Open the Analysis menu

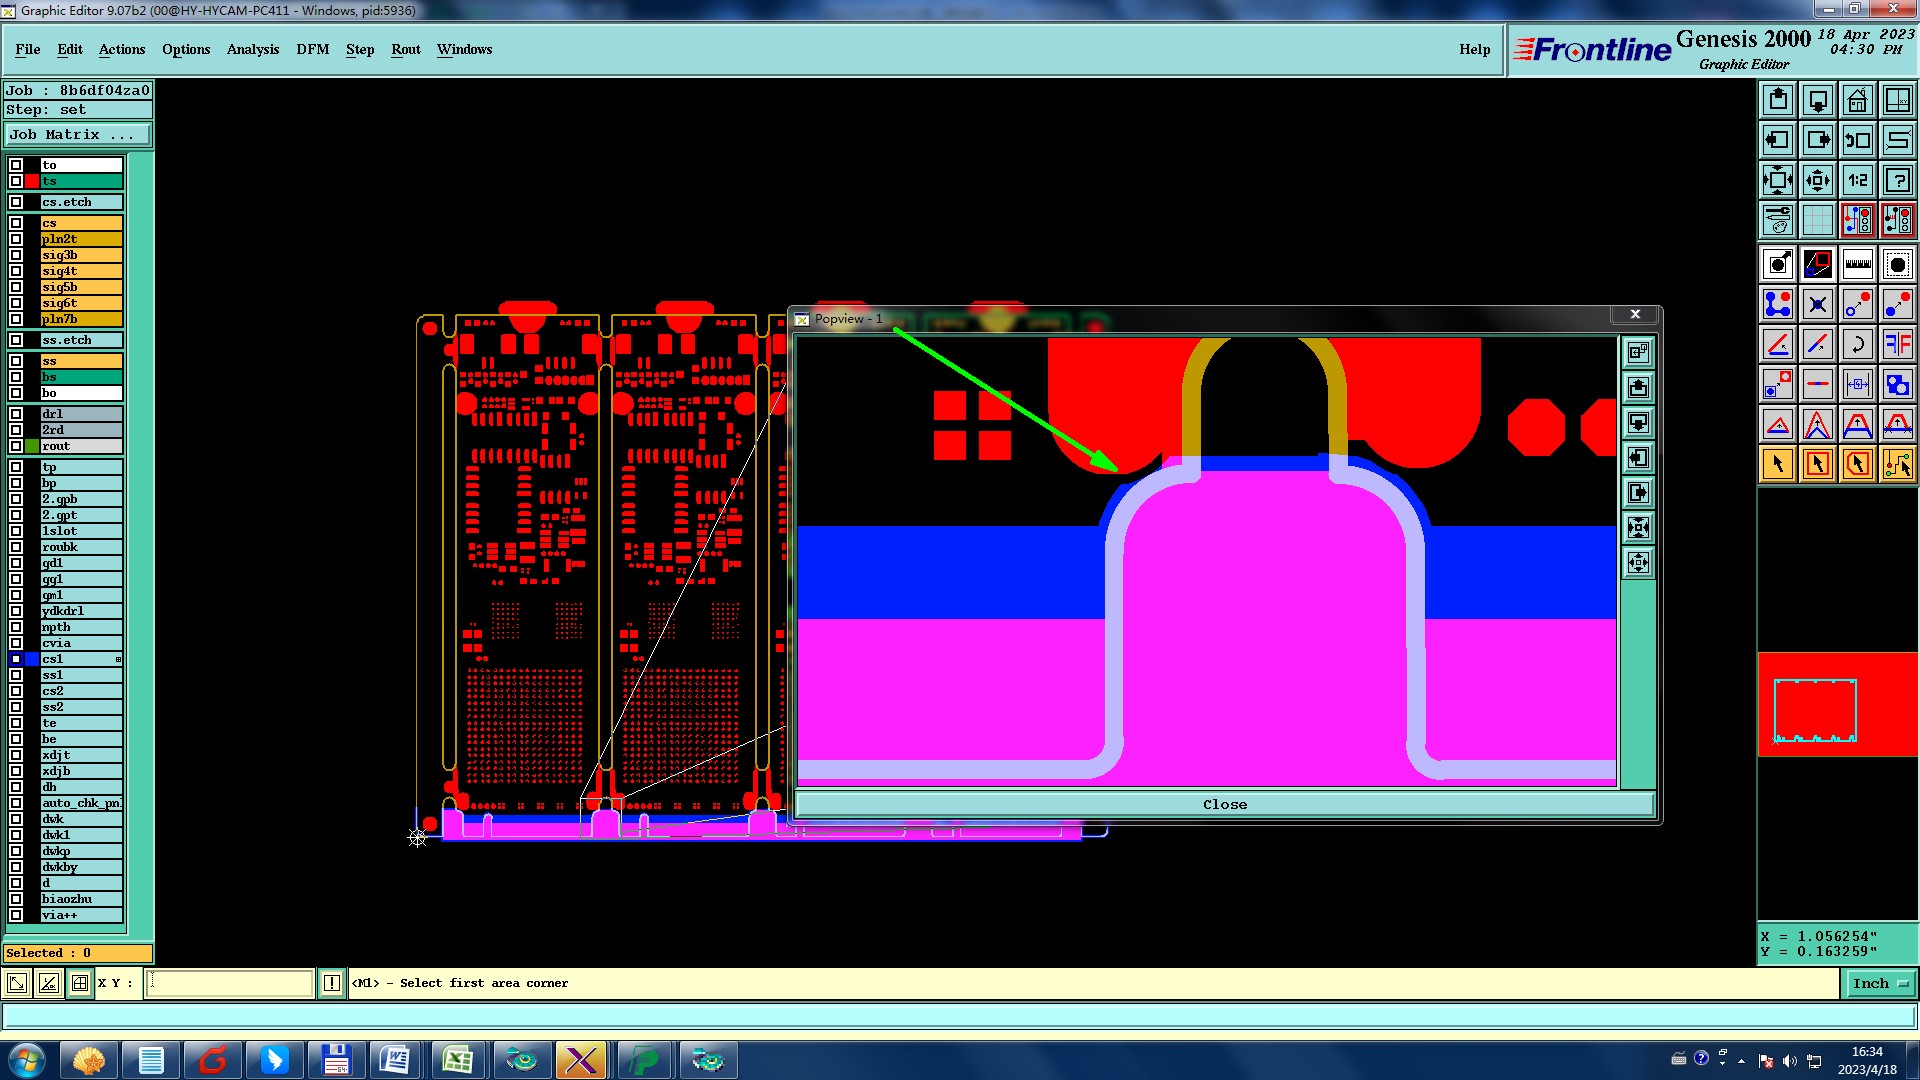252,49
